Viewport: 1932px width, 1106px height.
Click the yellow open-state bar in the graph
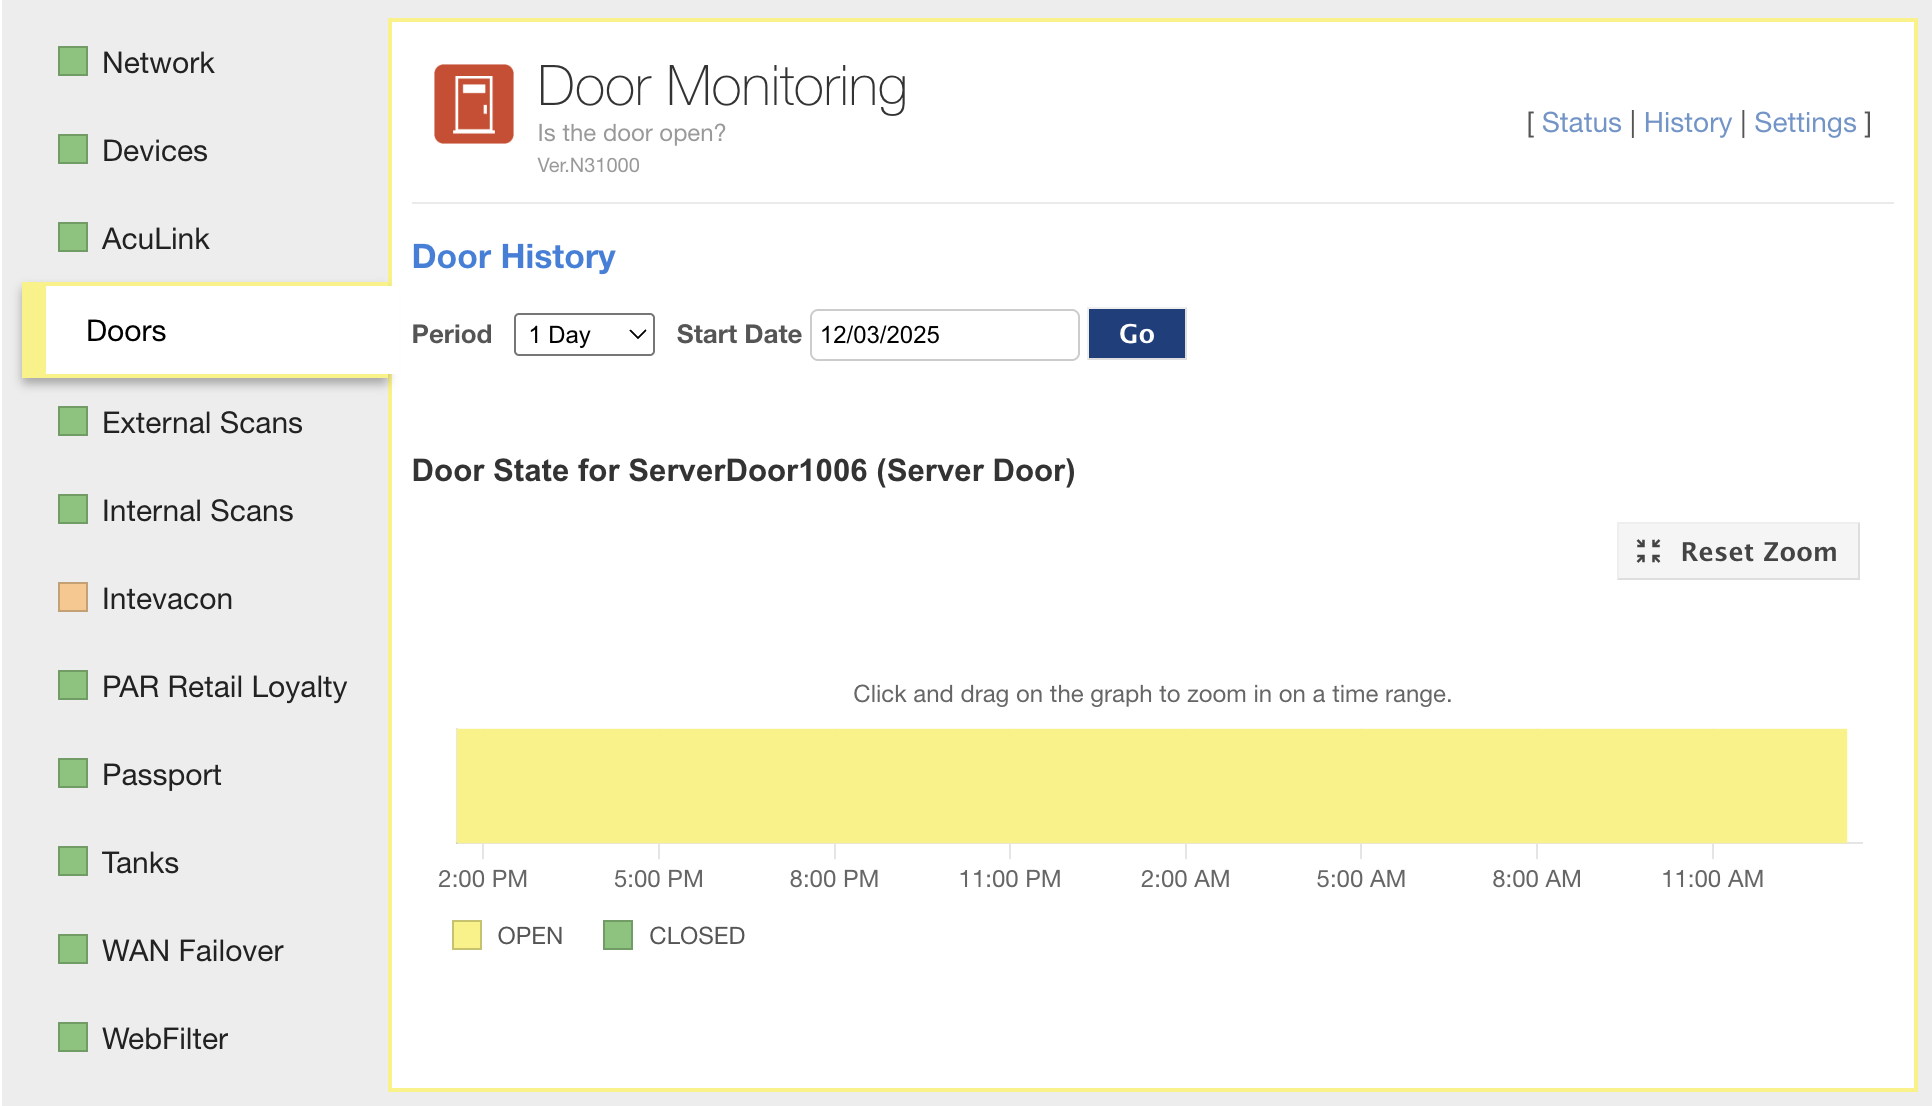[1151, 786]
